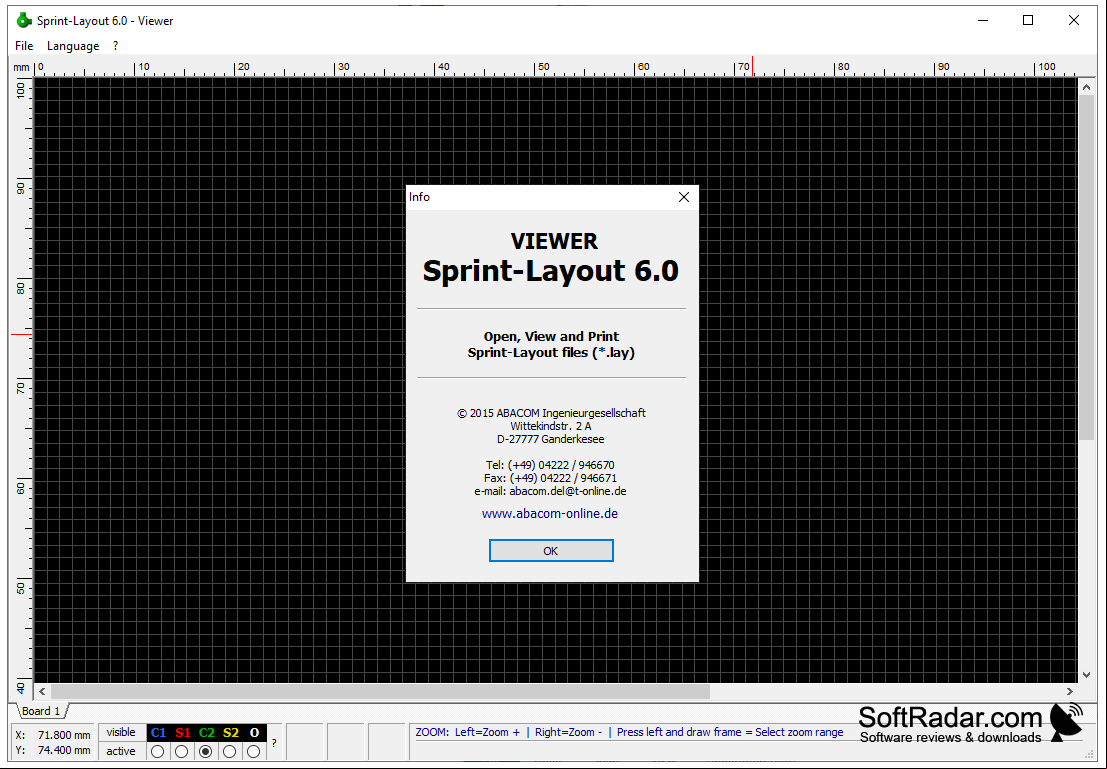Click the X coordinate value 71.800 mm
This screenshot has height=769, width=1107.
click(64, 735)
